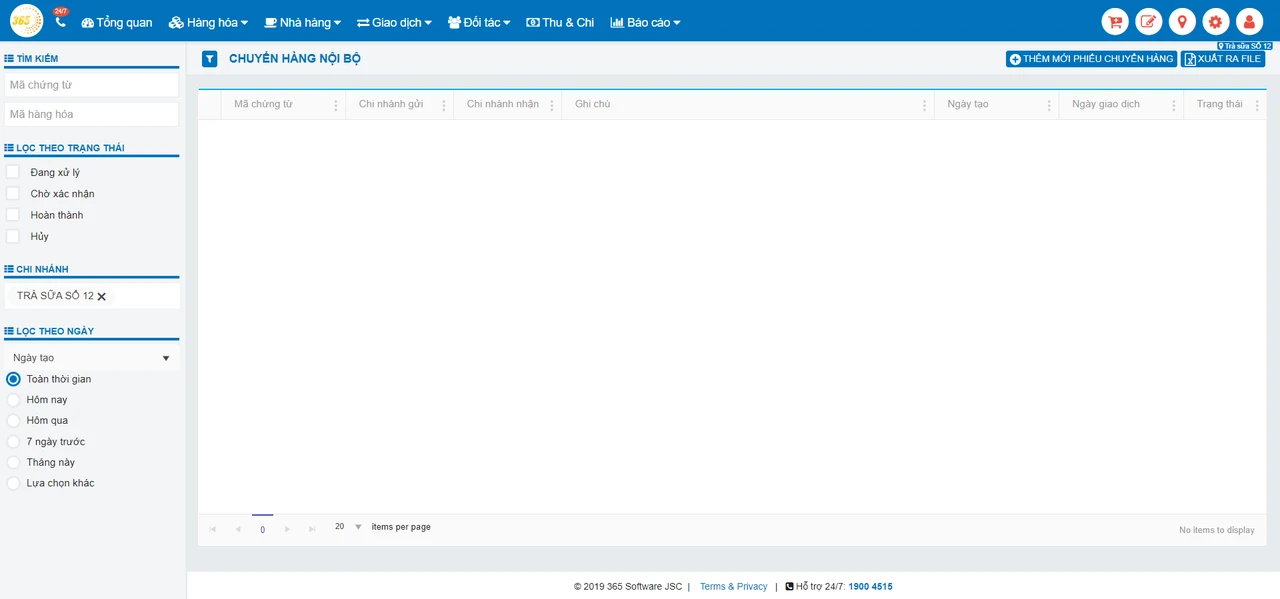Open items per page dropdown
This screenshot has width=1280, height=599.
(x=348, y=527)
